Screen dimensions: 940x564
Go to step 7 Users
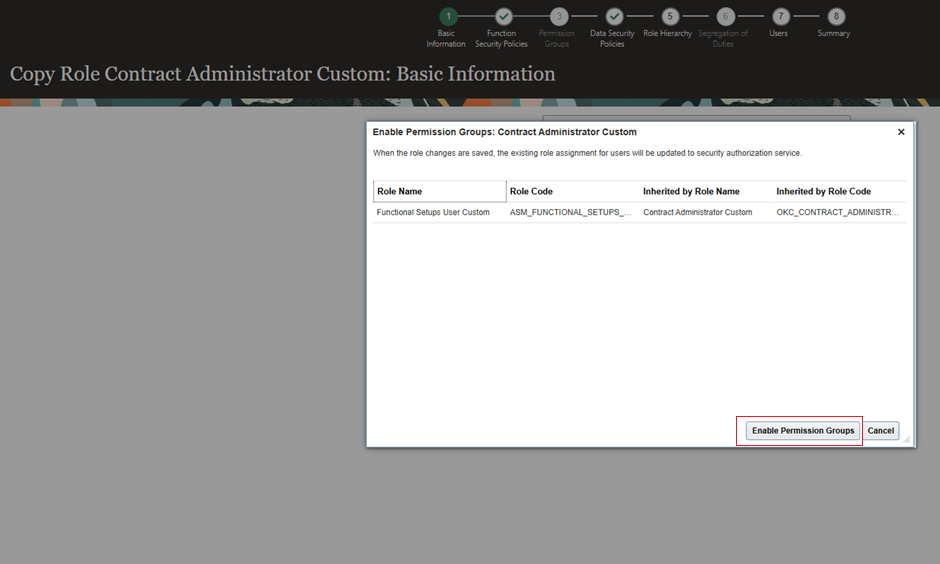click(x=781, y=16)
